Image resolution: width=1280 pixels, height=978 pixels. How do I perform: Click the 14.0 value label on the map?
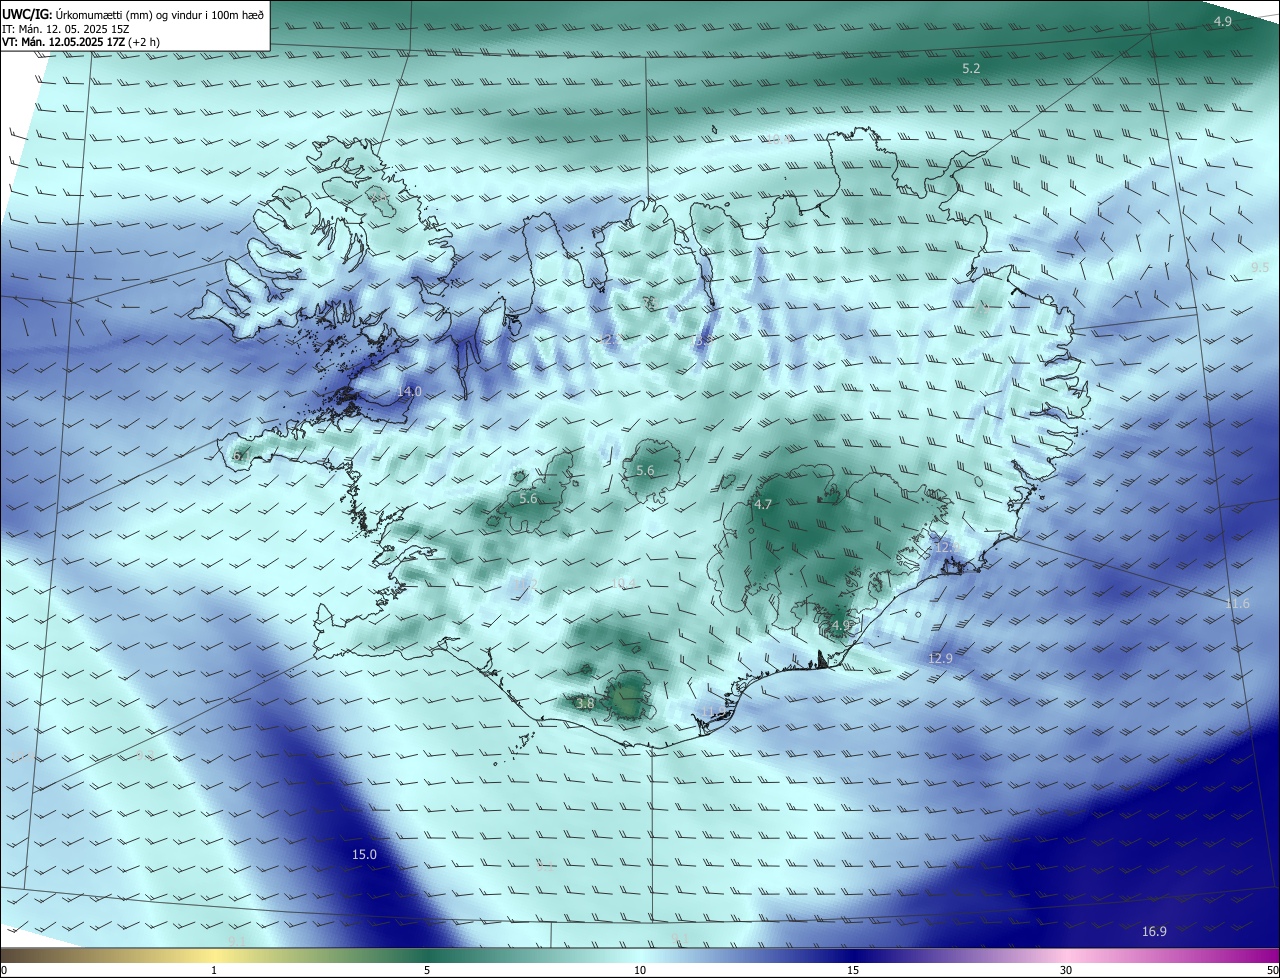click(x=409, y=392)
